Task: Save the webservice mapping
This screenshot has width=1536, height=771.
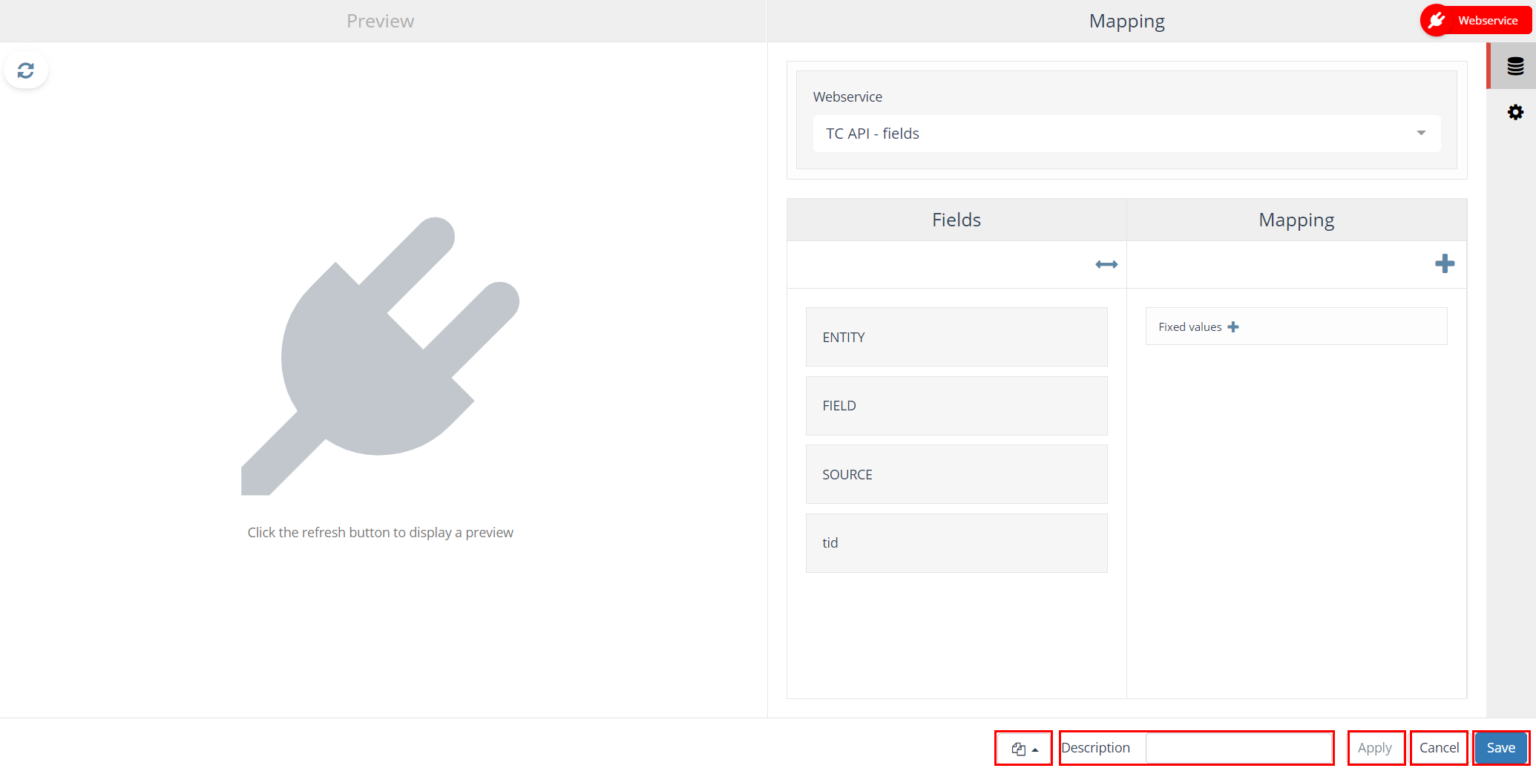Action: [1501, 748]
